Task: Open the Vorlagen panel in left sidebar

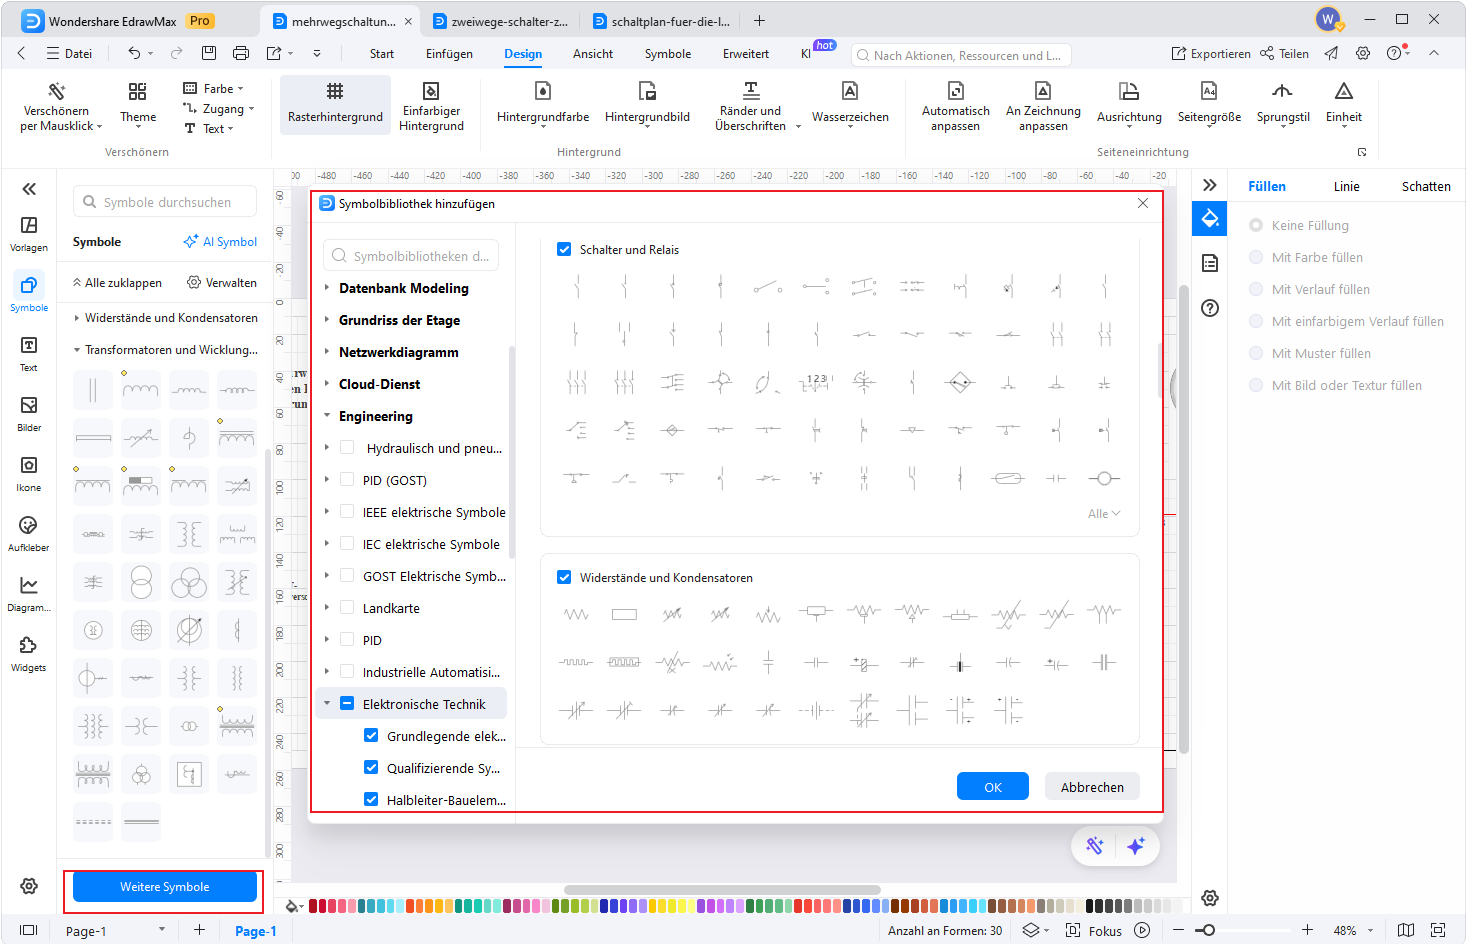Action: pos(29,233)
